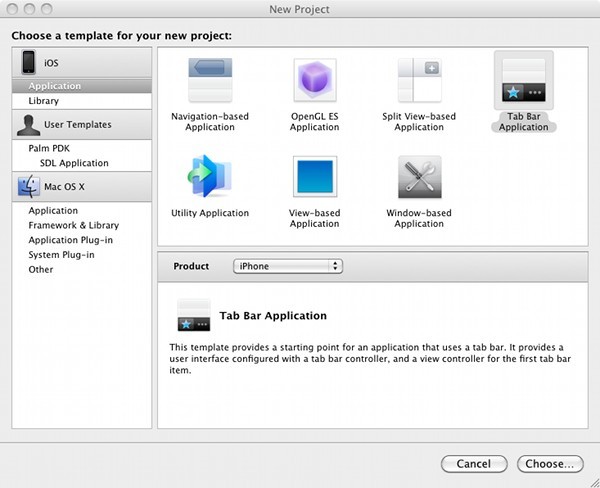Open the Product iPhone dropdown

tap(288, 266)
